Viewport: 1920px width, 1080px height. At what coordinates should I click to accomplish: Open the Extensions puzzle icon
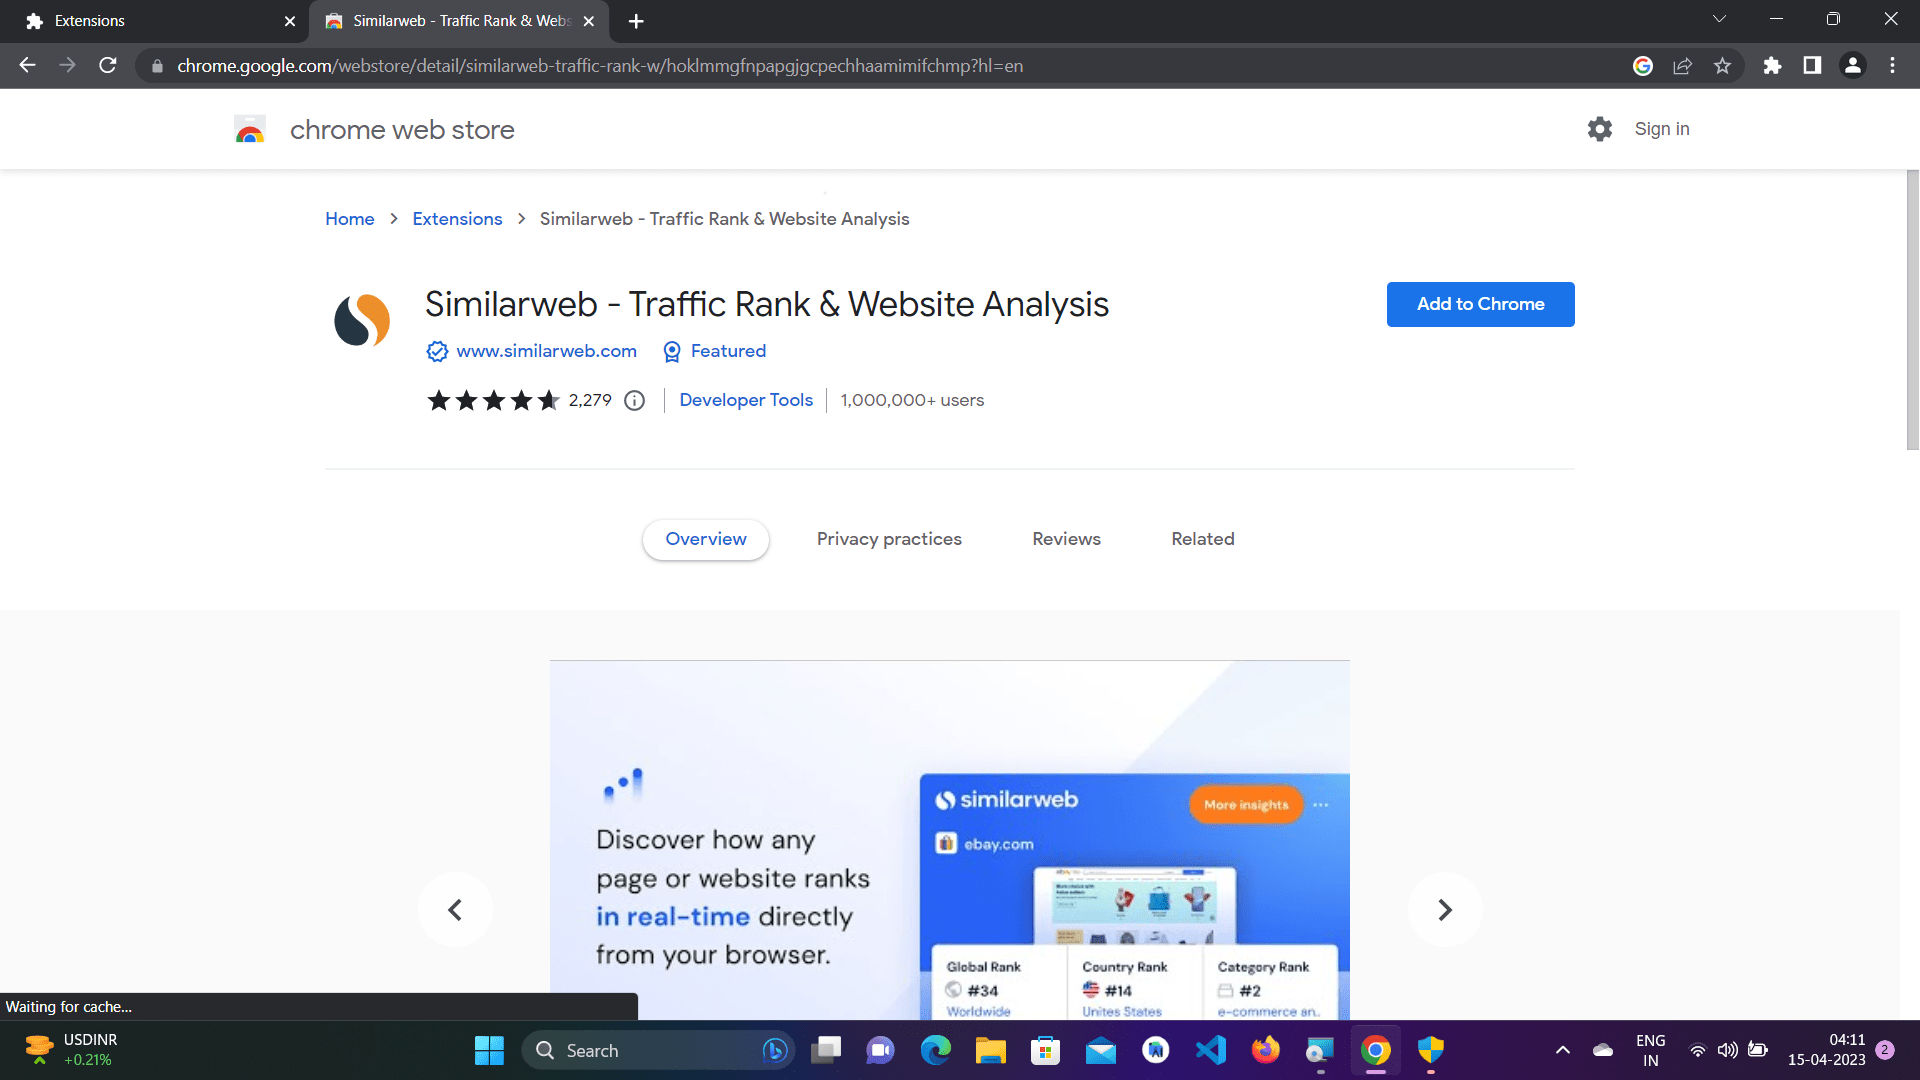pos(1772,66)
